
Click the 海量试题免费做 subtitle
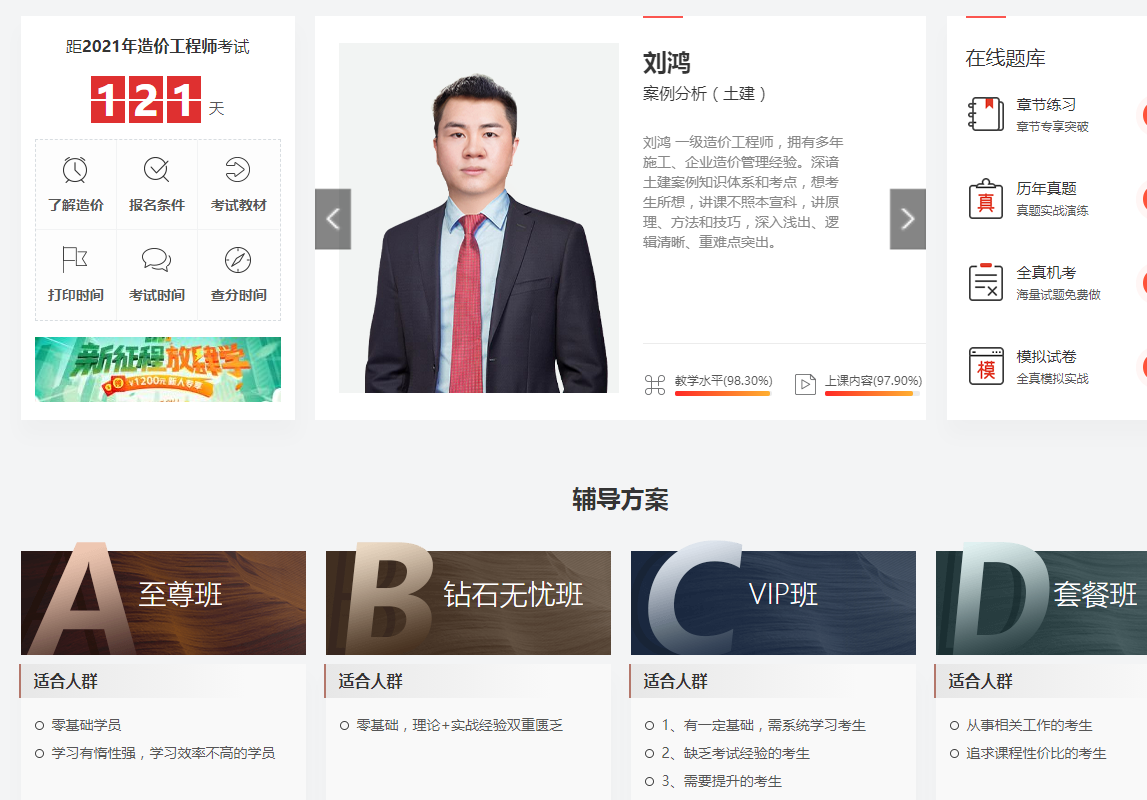tap(1058, 295)
